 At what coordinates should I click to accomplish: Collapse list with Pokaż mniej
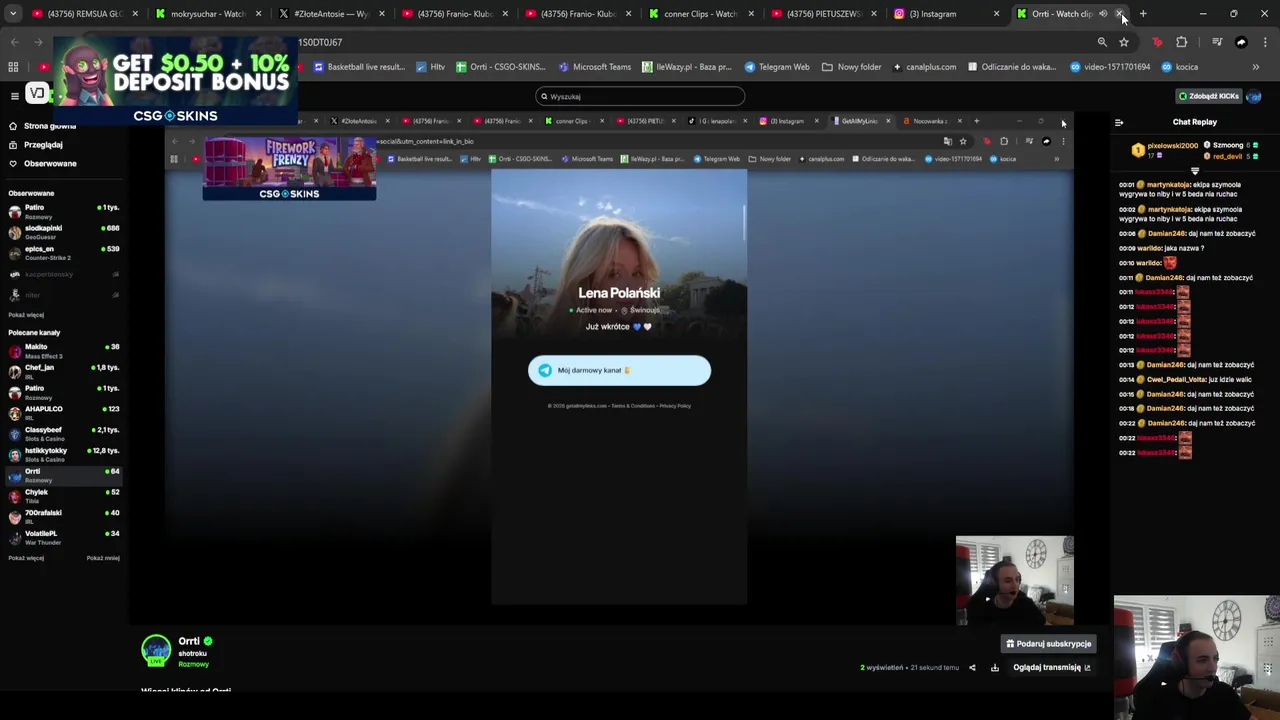[103, 558]
